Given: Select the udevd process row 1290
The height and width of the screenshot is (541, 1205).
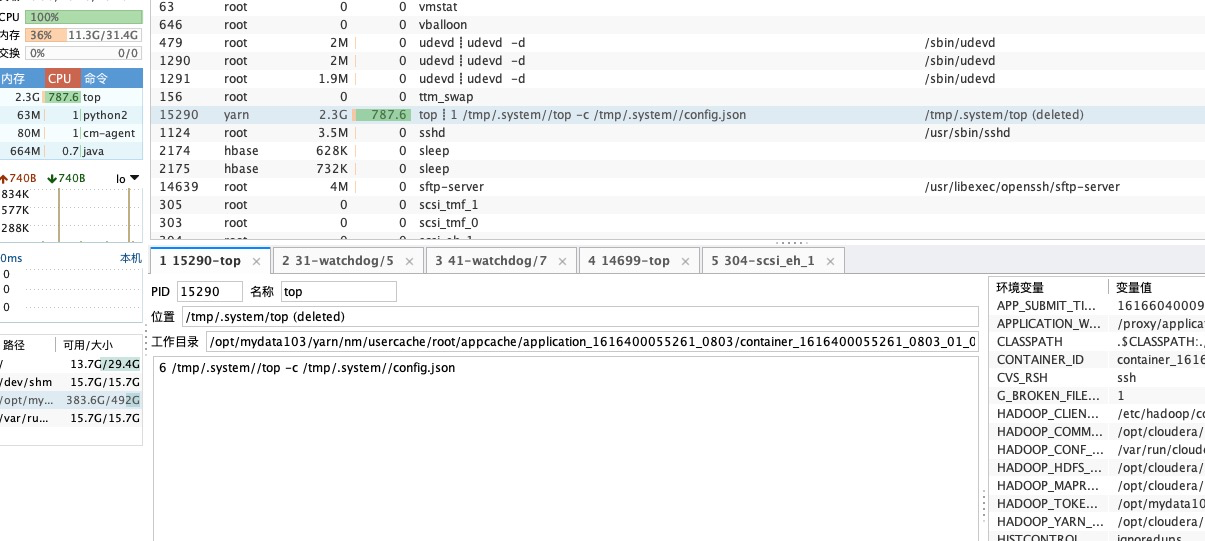Looking at the screenshot, I should tap(678, 61).
